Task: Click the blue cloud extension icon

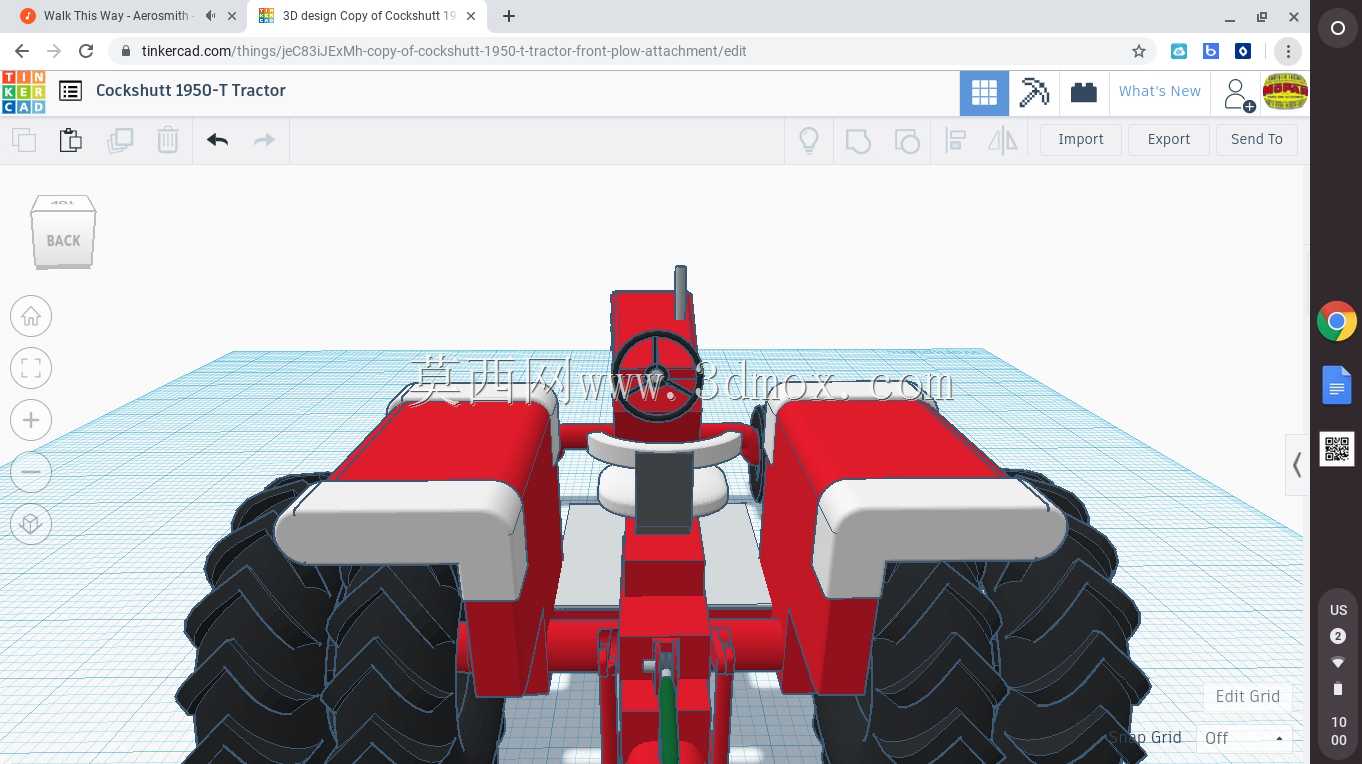Action: (1179, 51)
